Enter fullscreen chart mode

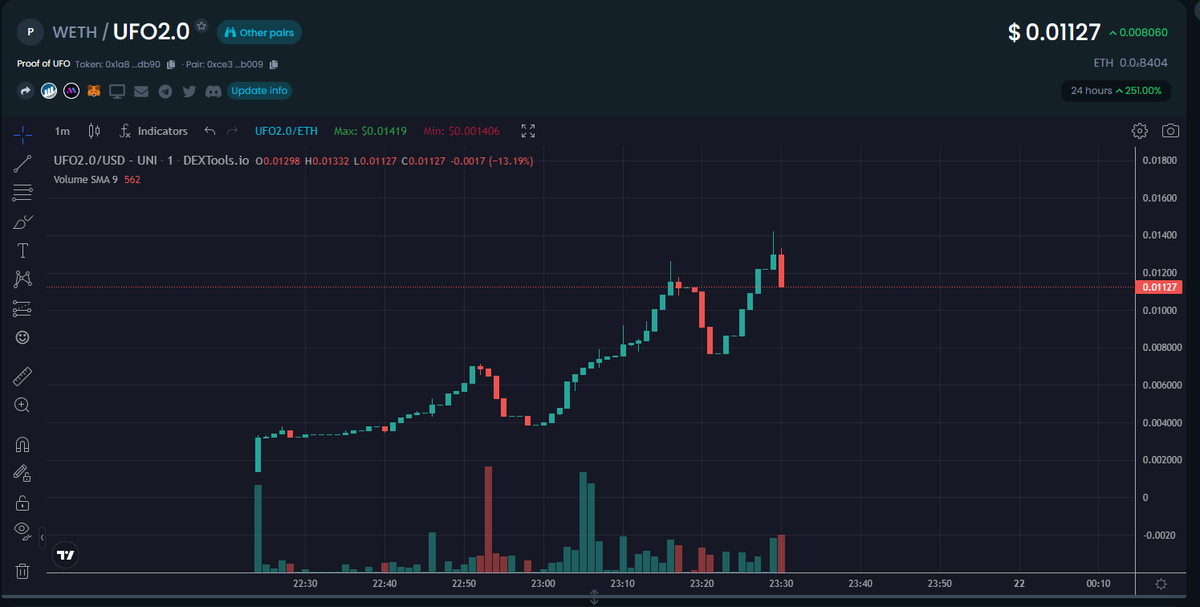pos(528,131)
